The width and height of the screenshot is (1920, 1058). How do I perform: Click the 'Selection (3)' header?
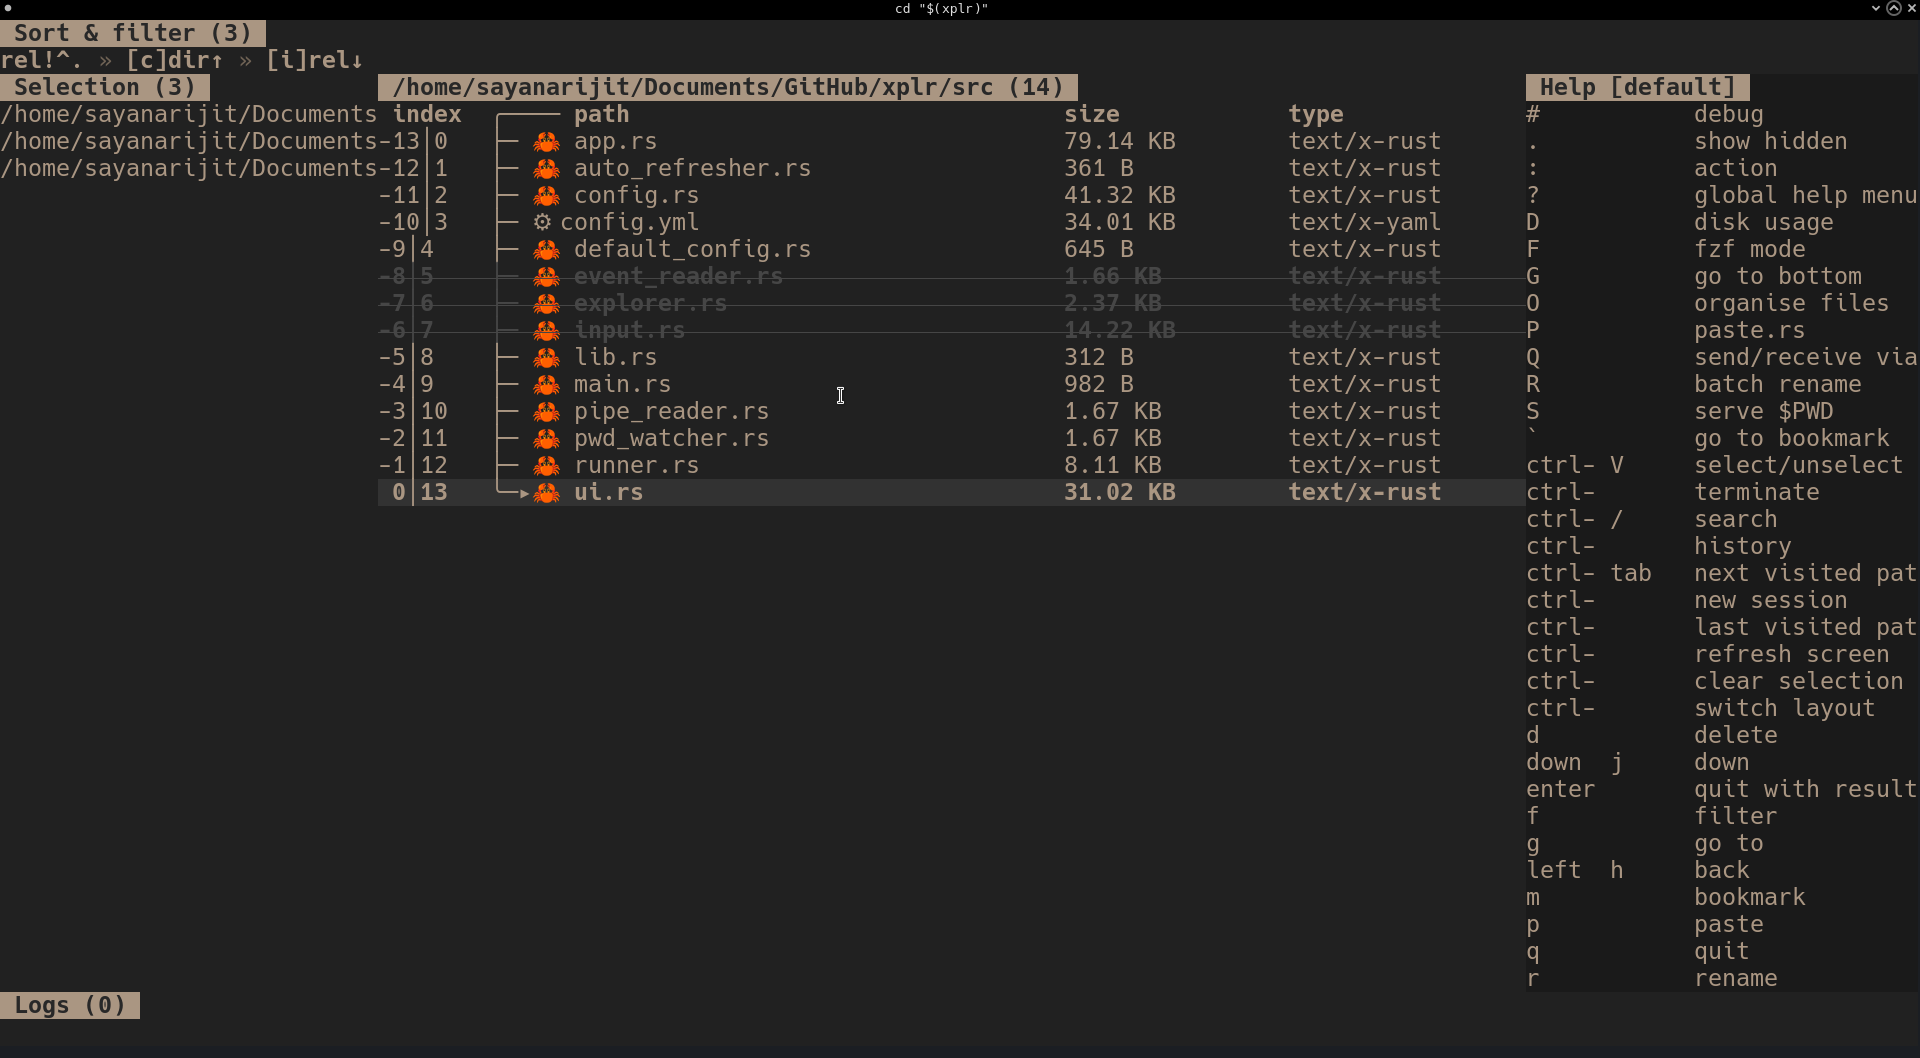click(x=104, y=86)
